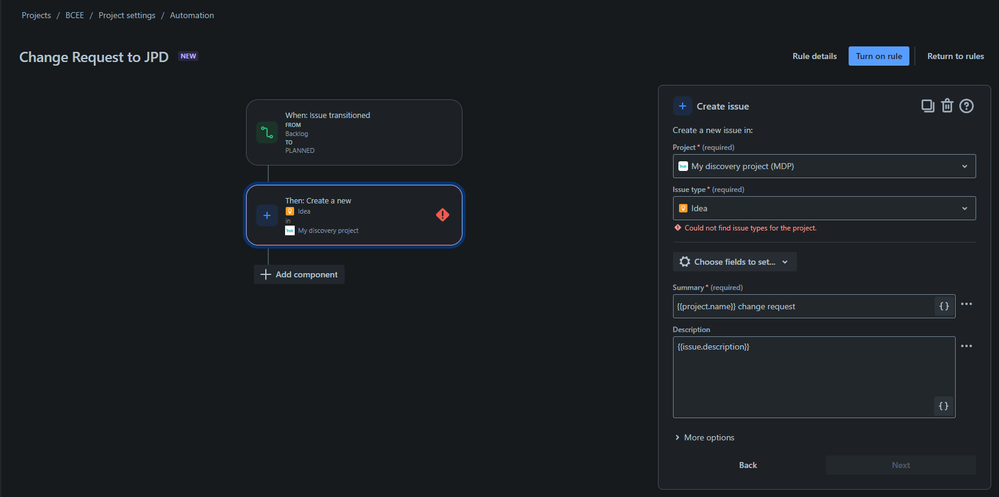
Task: Click the red error icon on action card
Action: pos(443,215)
